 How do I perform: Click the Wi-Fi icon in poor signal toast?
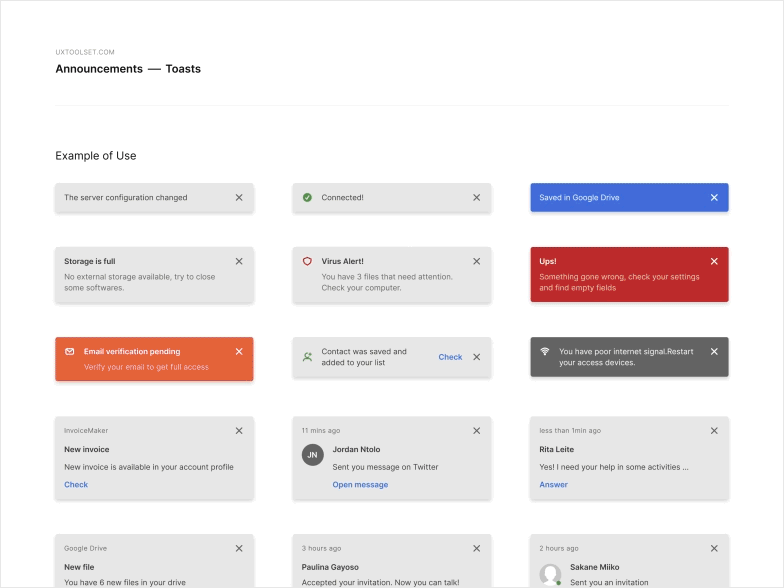point(545,352)
